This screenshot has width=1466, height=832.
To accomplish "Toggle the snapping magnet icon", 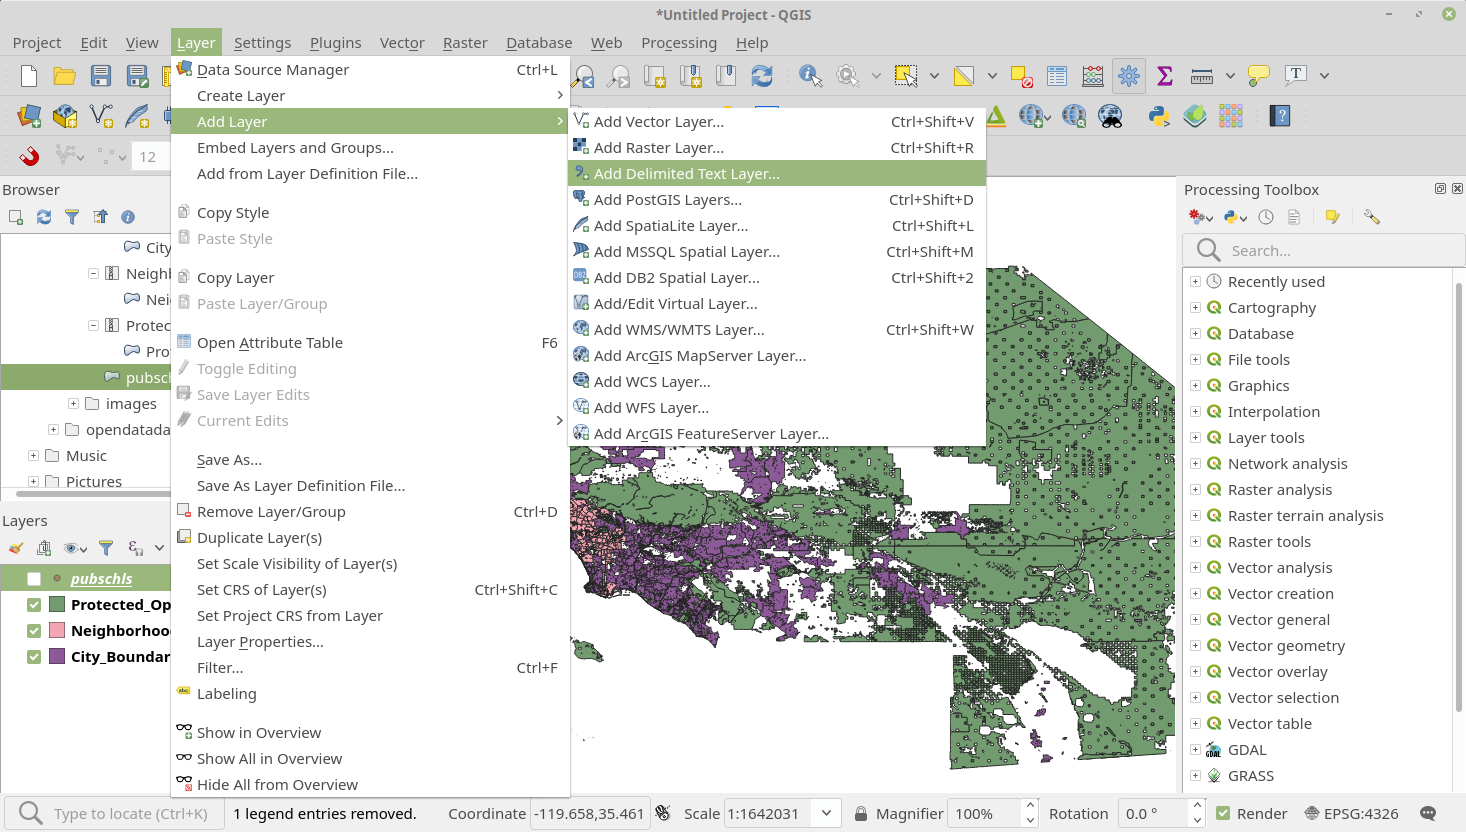I will pyautogui.click(x=29, y=156).
